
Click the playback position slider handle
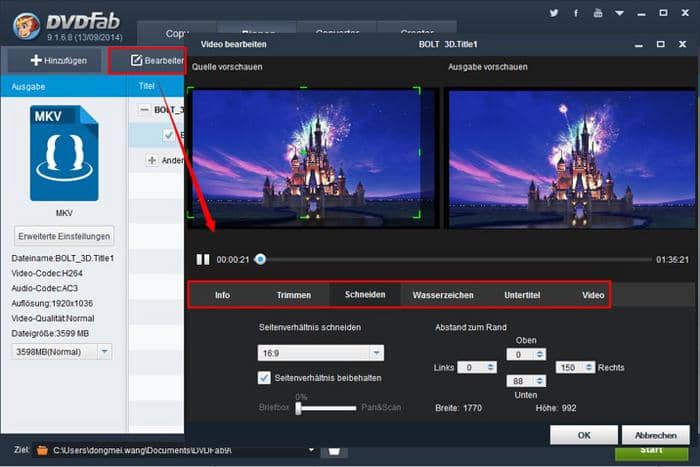tap(260, 259)
